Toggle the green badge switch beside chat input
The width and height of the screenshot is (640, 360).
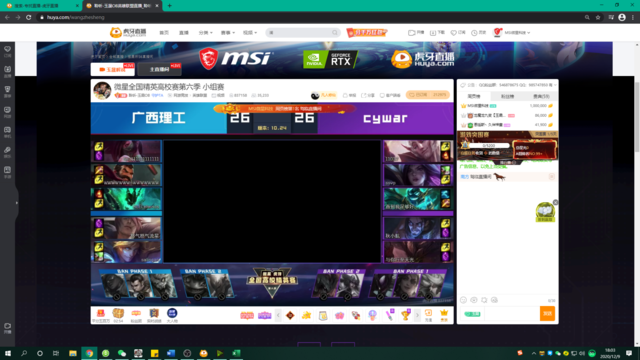[472, 314]
